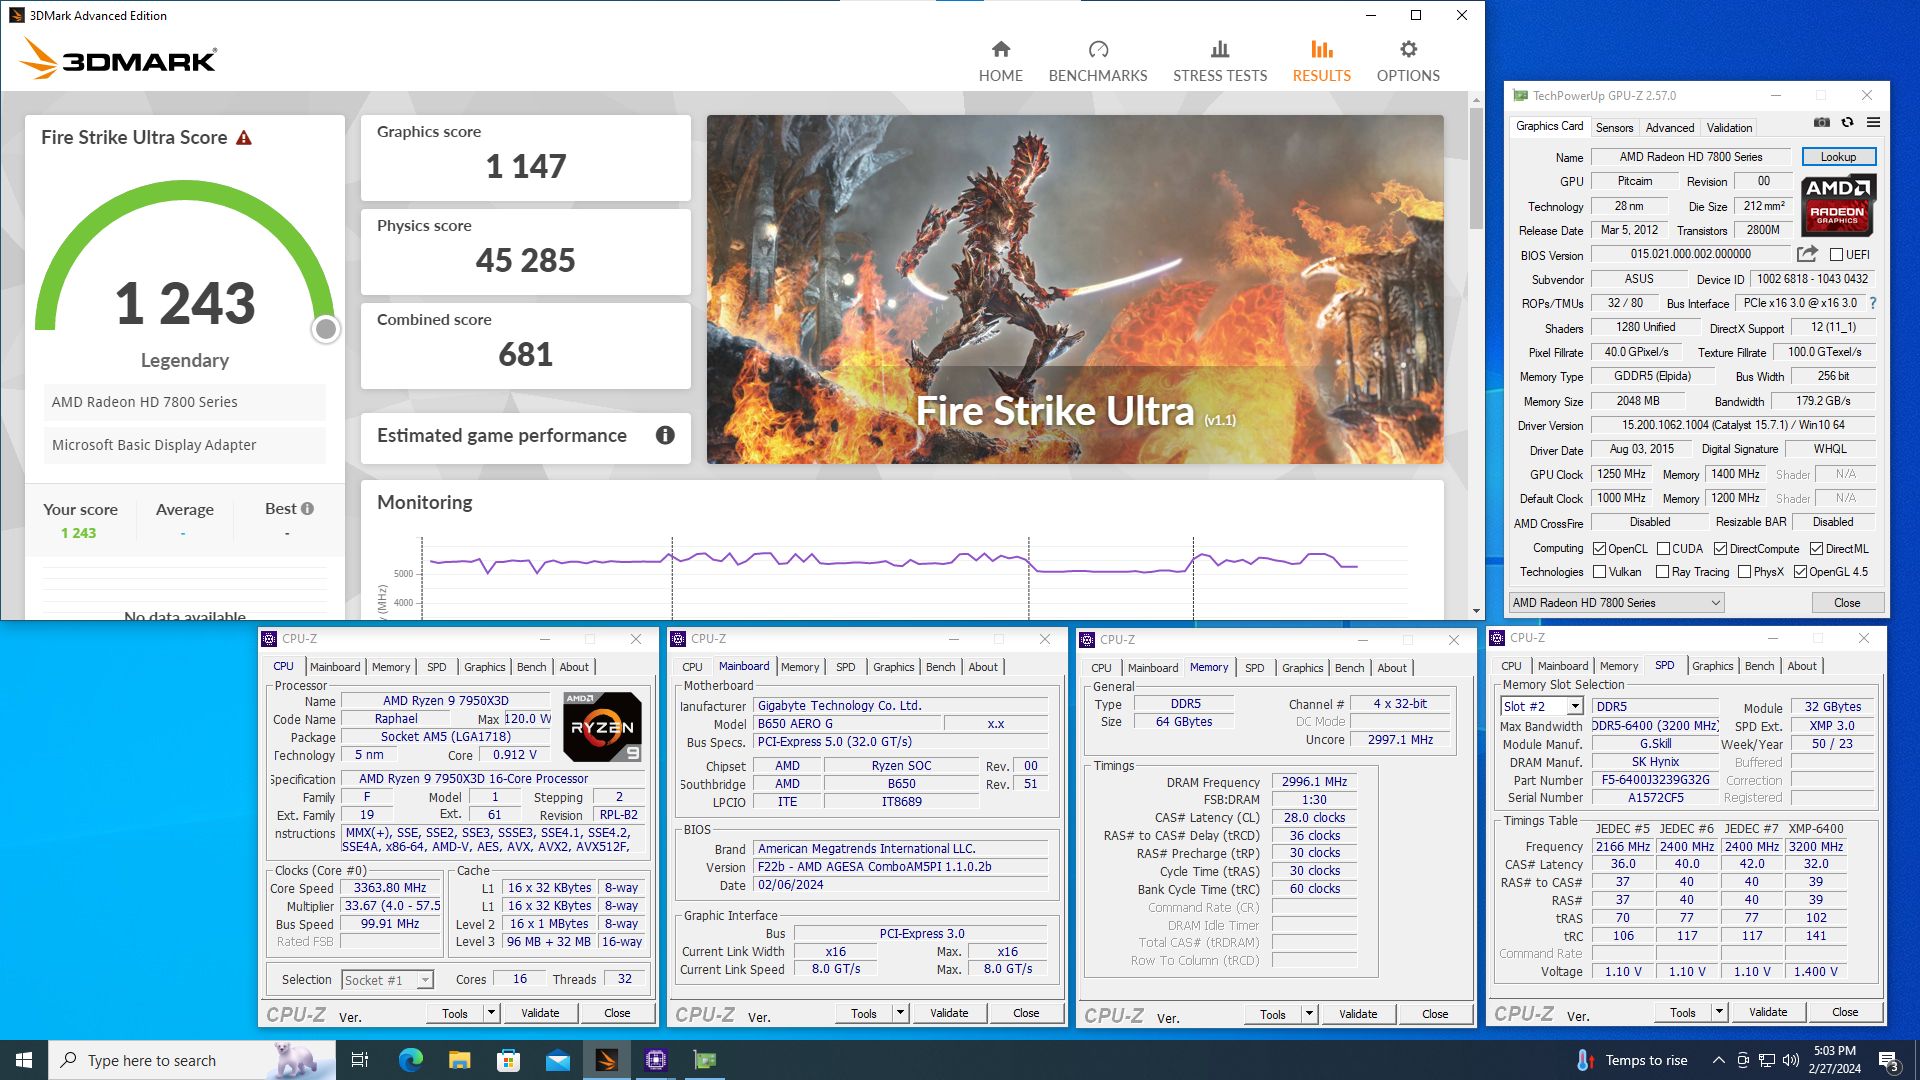Open the BENCHMARKS section in 3DMark
Screen dimensions: 1920x1080
[1098, 62]
